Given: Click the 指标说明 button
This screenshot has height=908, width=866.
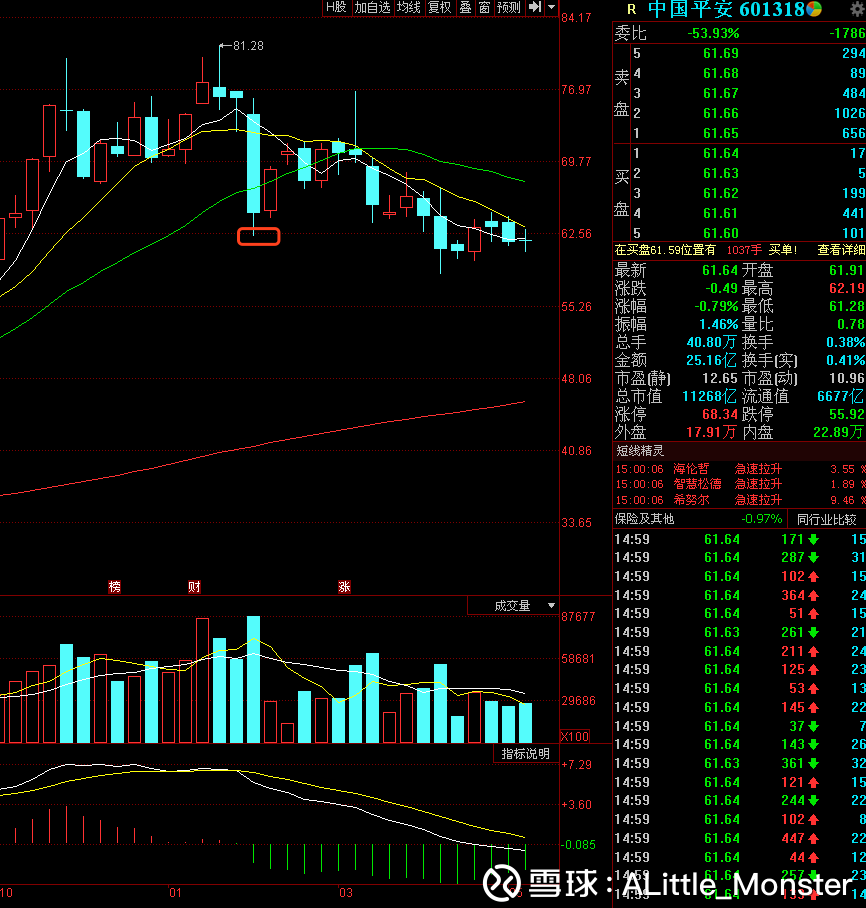Looking at the screenshot, I should point(525,753).
